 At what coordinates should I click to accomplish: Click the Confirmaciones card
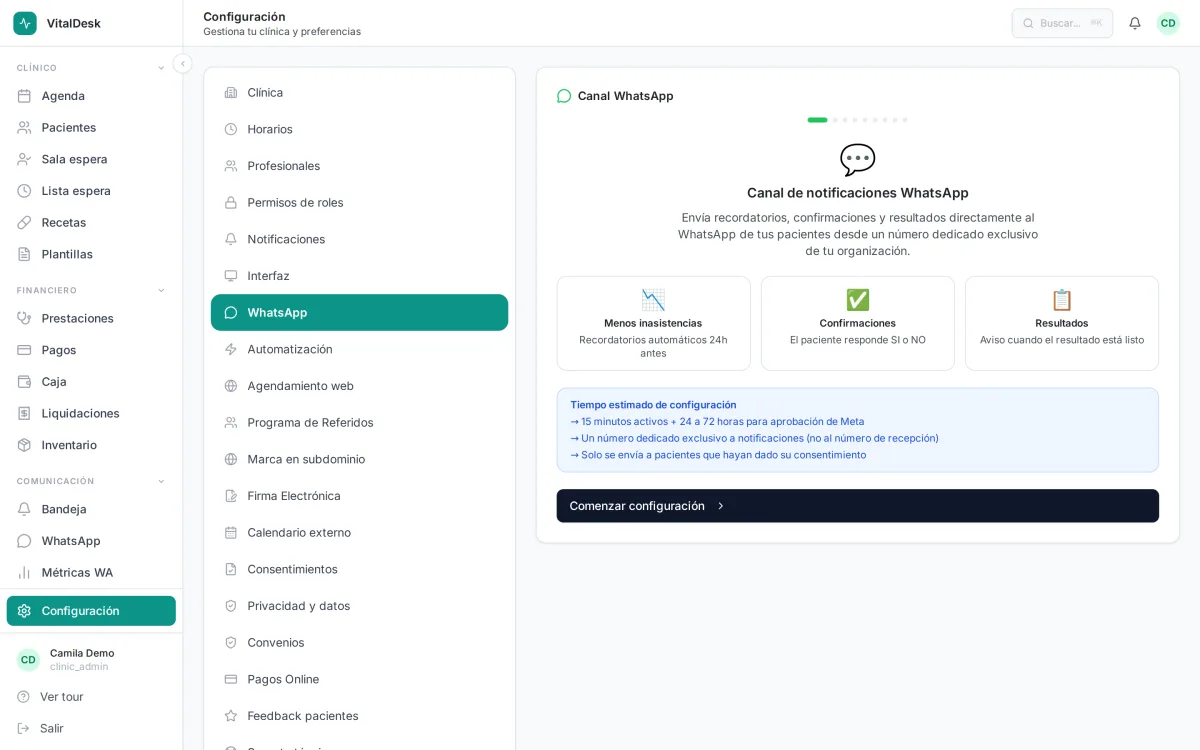(857, 323)
